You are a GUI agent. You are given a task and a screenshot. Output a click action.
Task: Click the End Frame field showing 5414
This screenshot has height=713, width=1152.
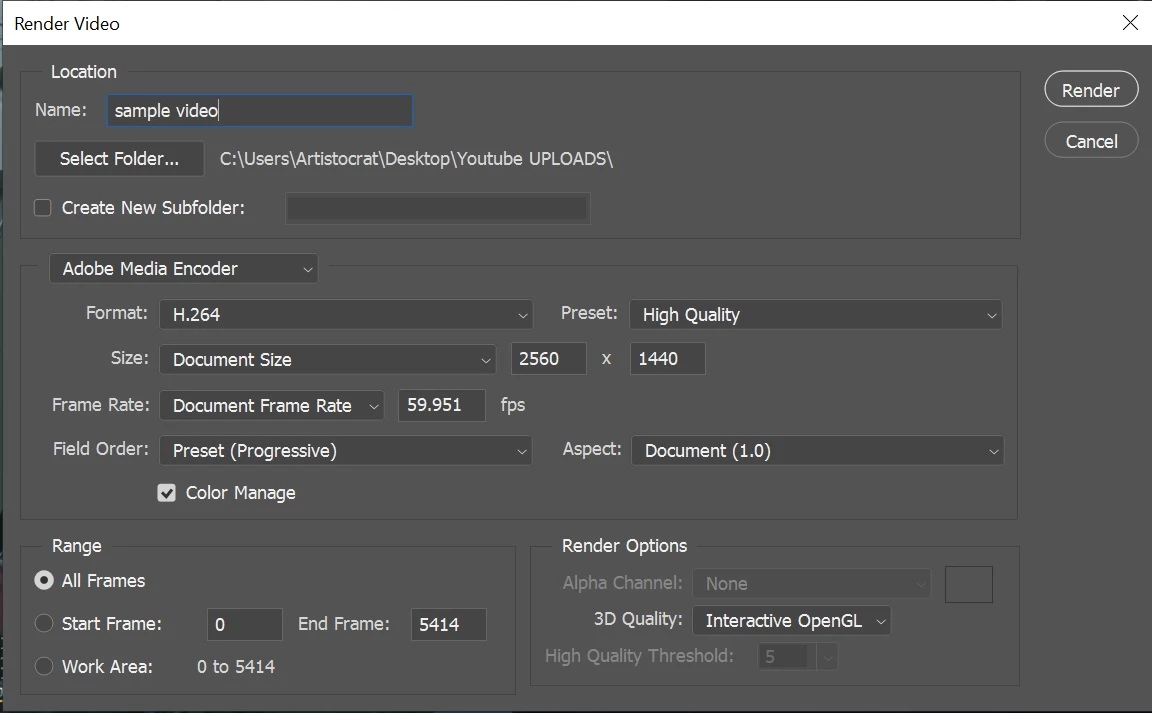[x=448, y=624]
